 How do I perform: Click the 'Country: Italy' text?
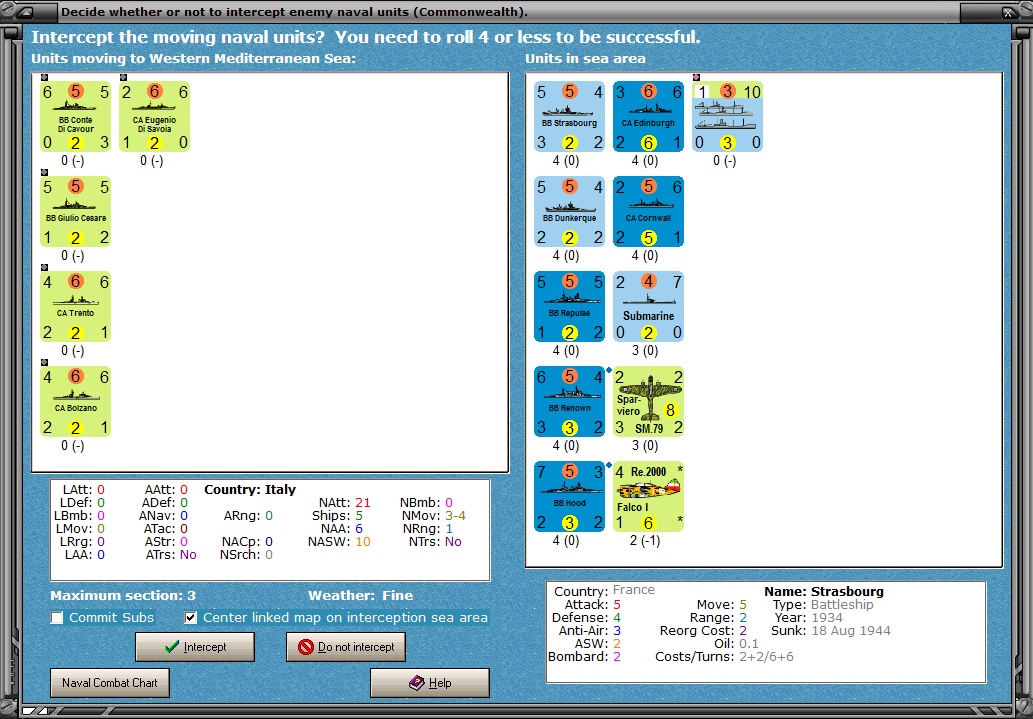coord(250,490)
